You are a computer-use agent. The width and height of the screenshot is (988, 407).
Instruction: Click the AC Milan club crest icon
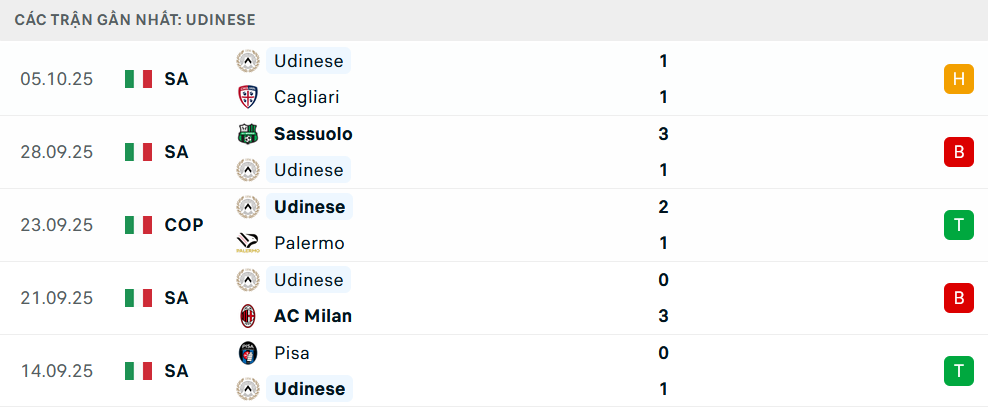coord(247,316)
